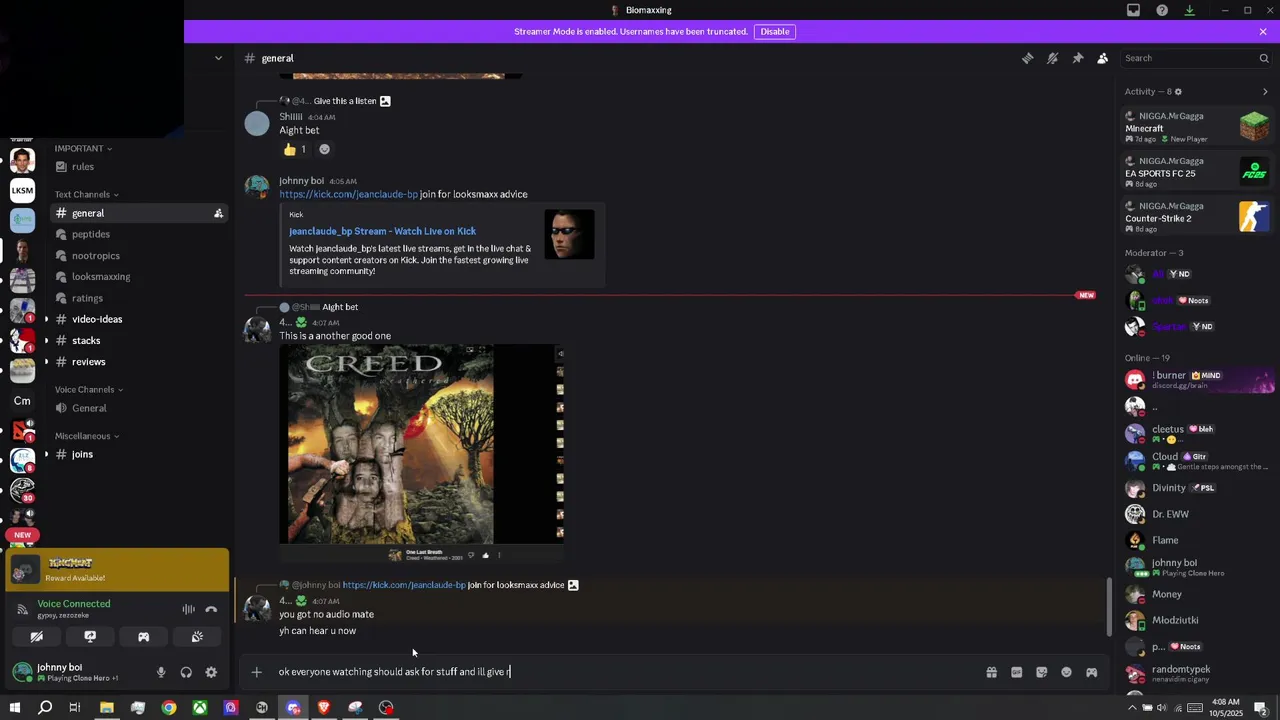
Task: Expand the Activity panel chevron
Action: 1265,91
